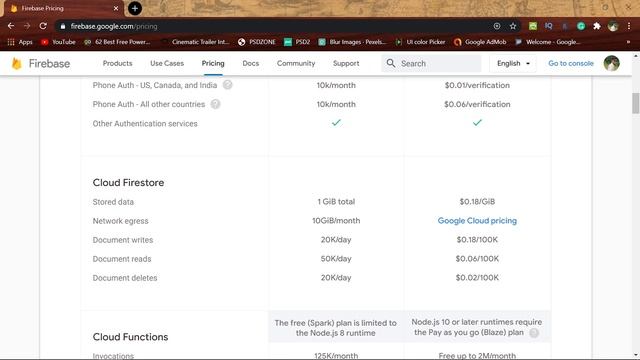Open the Products menu

tap(118, 63)
